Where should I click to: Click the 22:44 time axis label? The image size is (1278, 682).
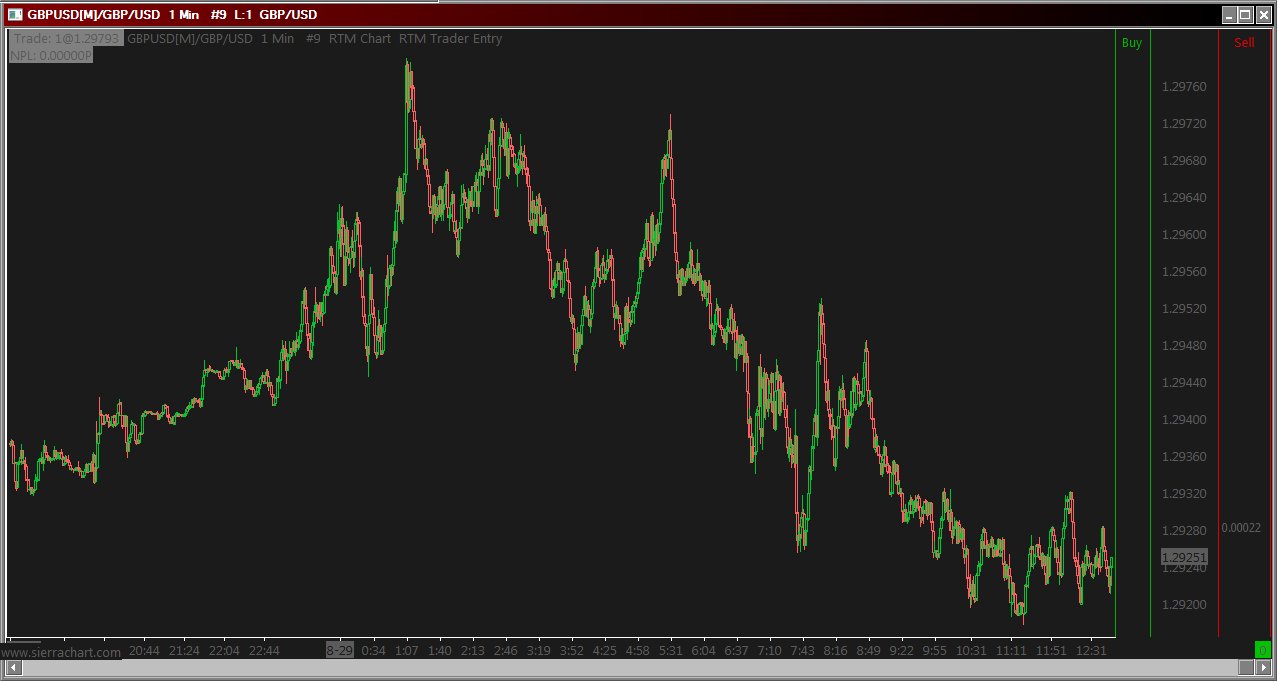point(264,650)
